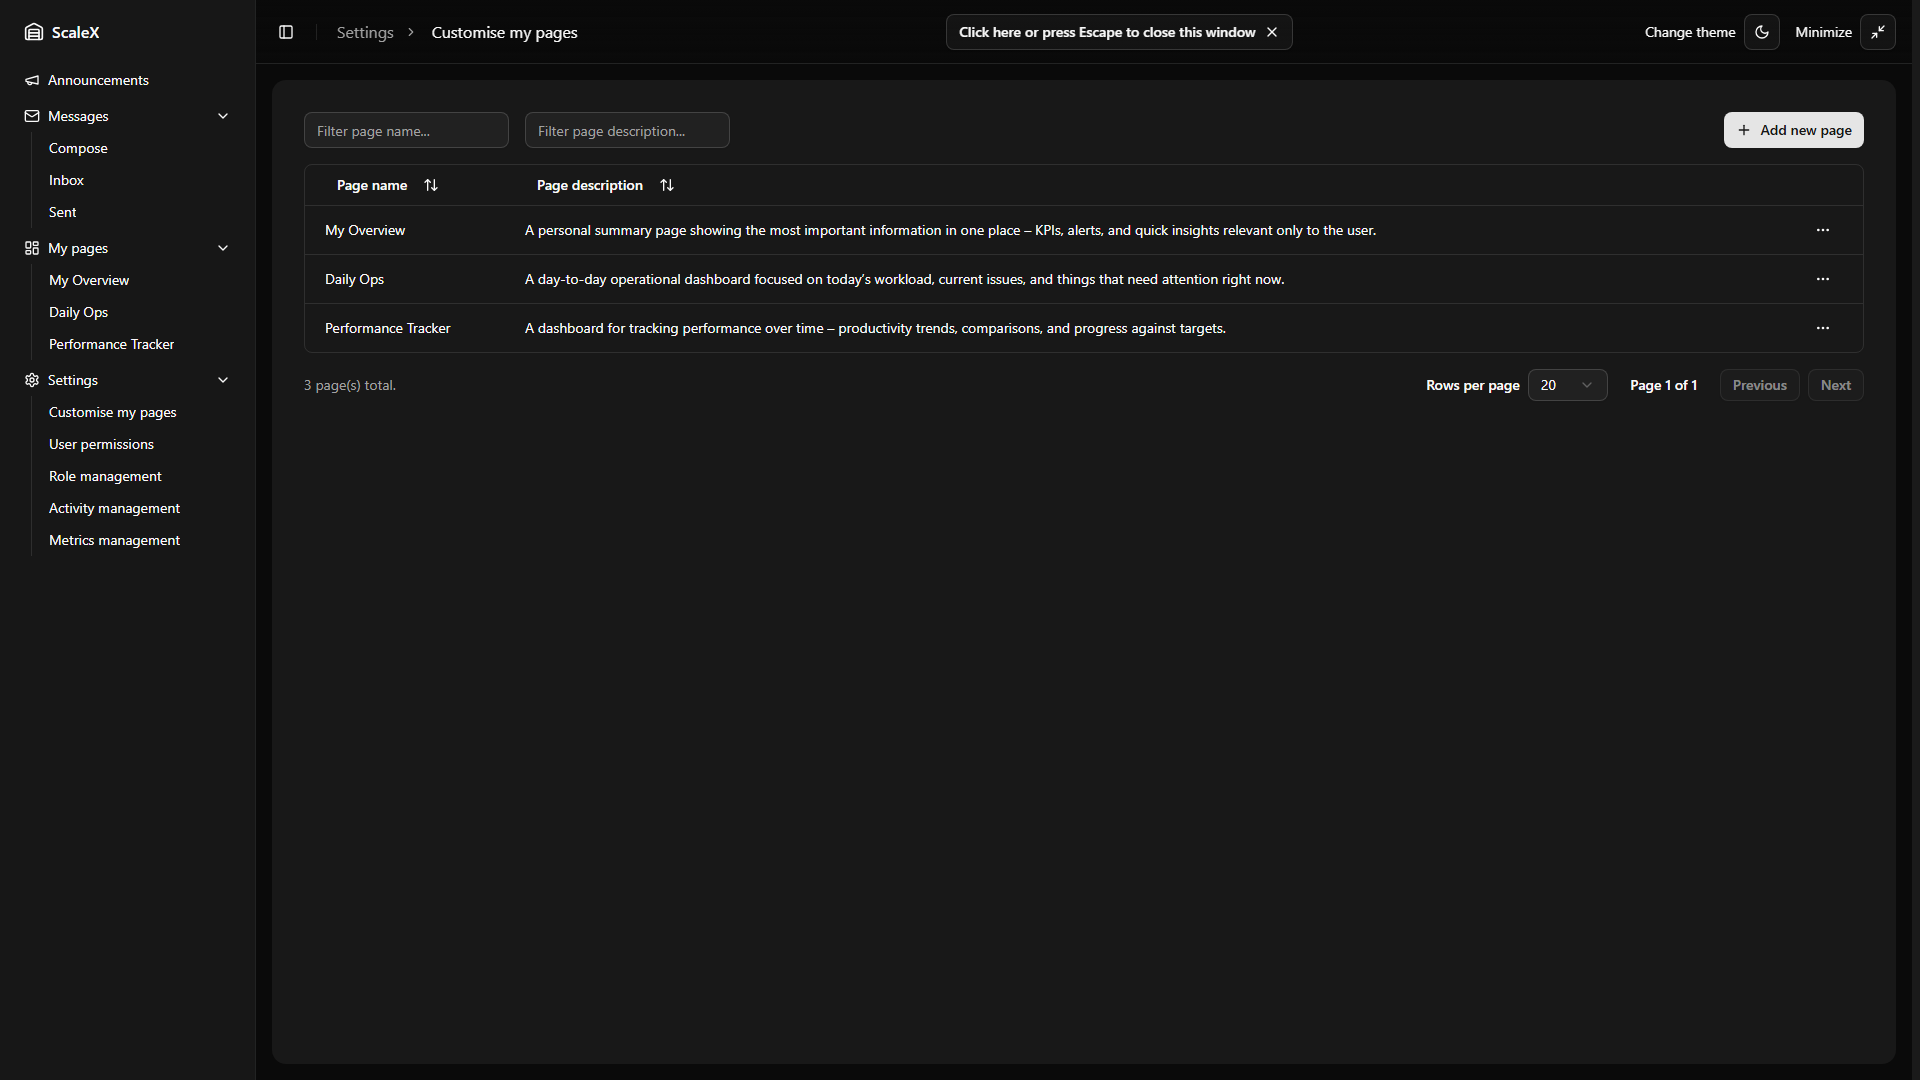Viewport: 1920px width, 1080px height.
Task: Open User permissions in sidebar
Action: (101, 444)
